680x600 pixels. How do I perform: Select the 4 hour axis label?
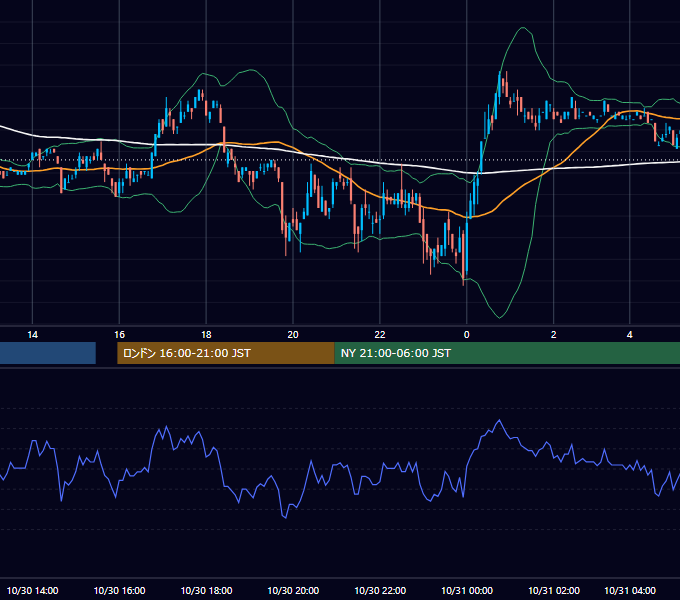[x=629, y=335]
